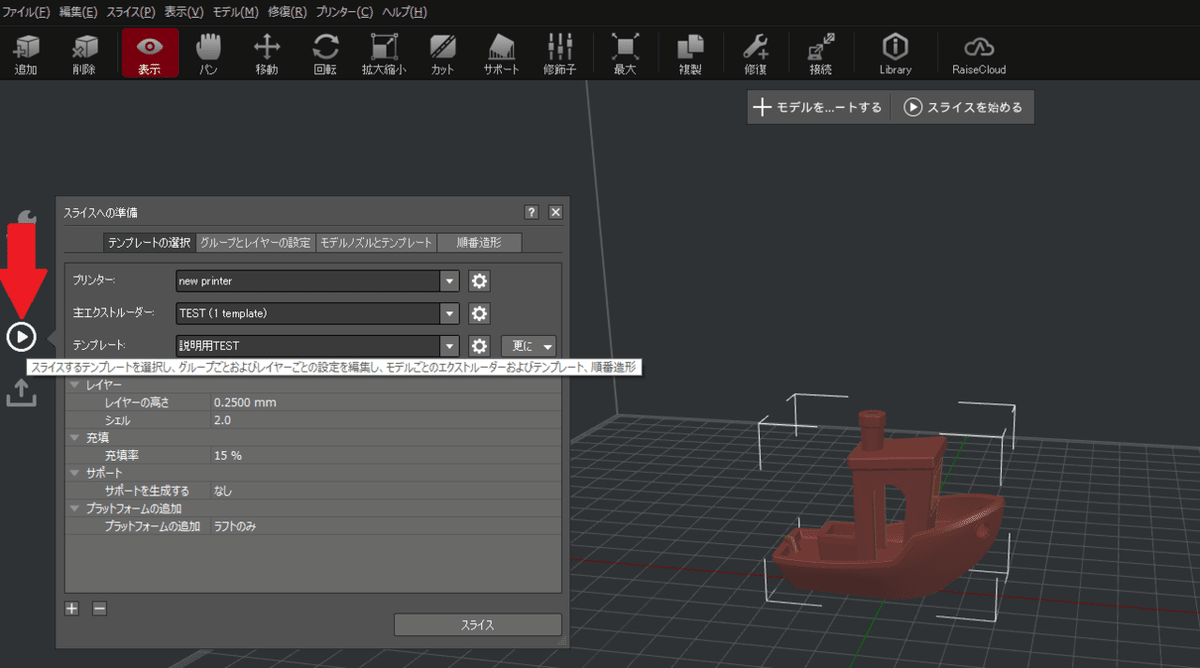The height and width of the screenshot is (668, 1200).
Task: Open the サポート (Support) tool
Action: coord(501,53)
